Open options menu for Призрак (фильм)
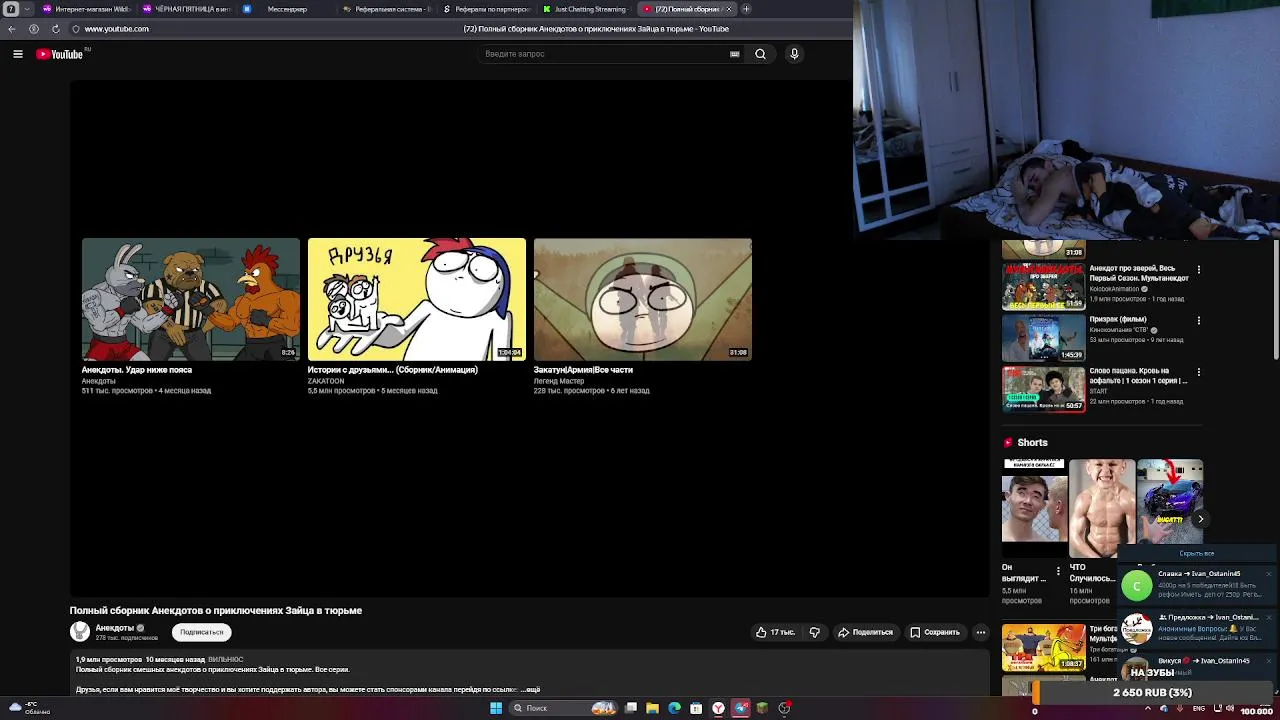The width and height of the screenshot is (1280, 720). (1198, 320)
